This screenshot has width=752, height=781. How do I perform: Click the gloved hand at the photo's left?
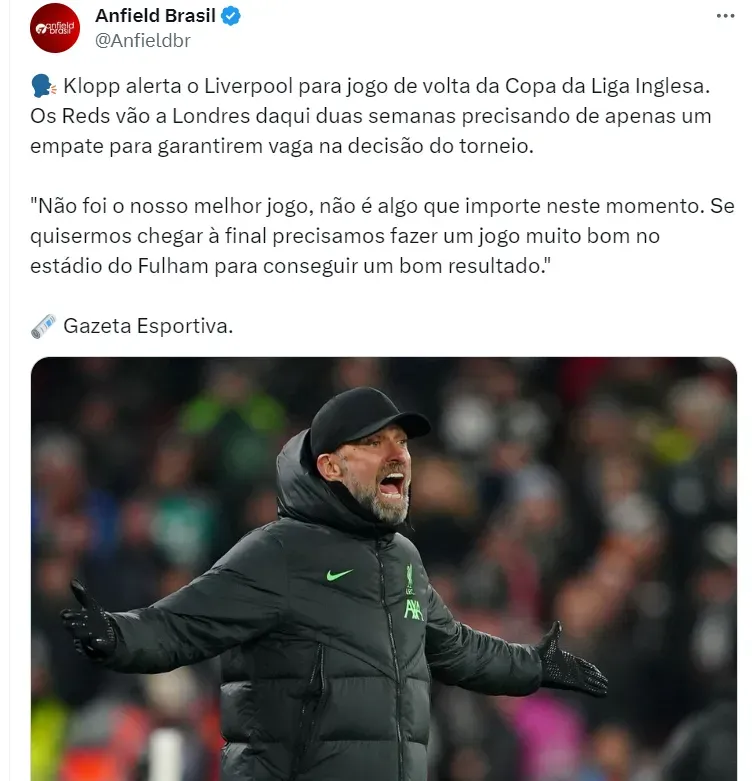tap(89, 619)
